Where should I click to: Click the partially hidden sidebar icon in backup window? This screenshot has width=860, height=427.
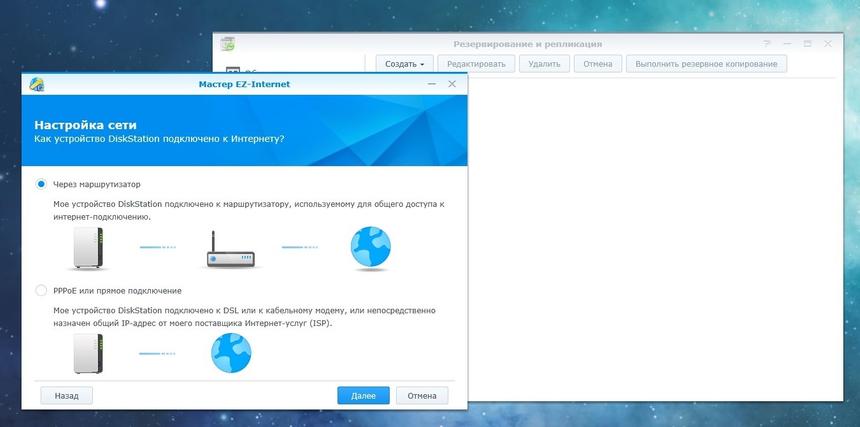pyautogui.click(x=233, y=71)
